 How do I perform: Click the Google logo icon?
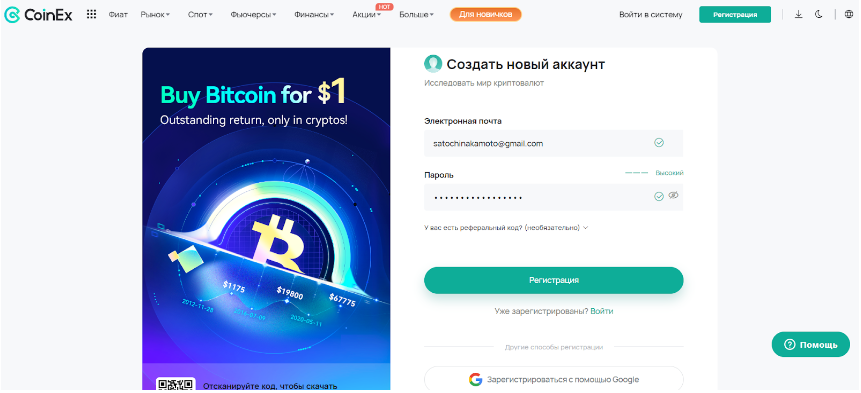coord(476,379)
